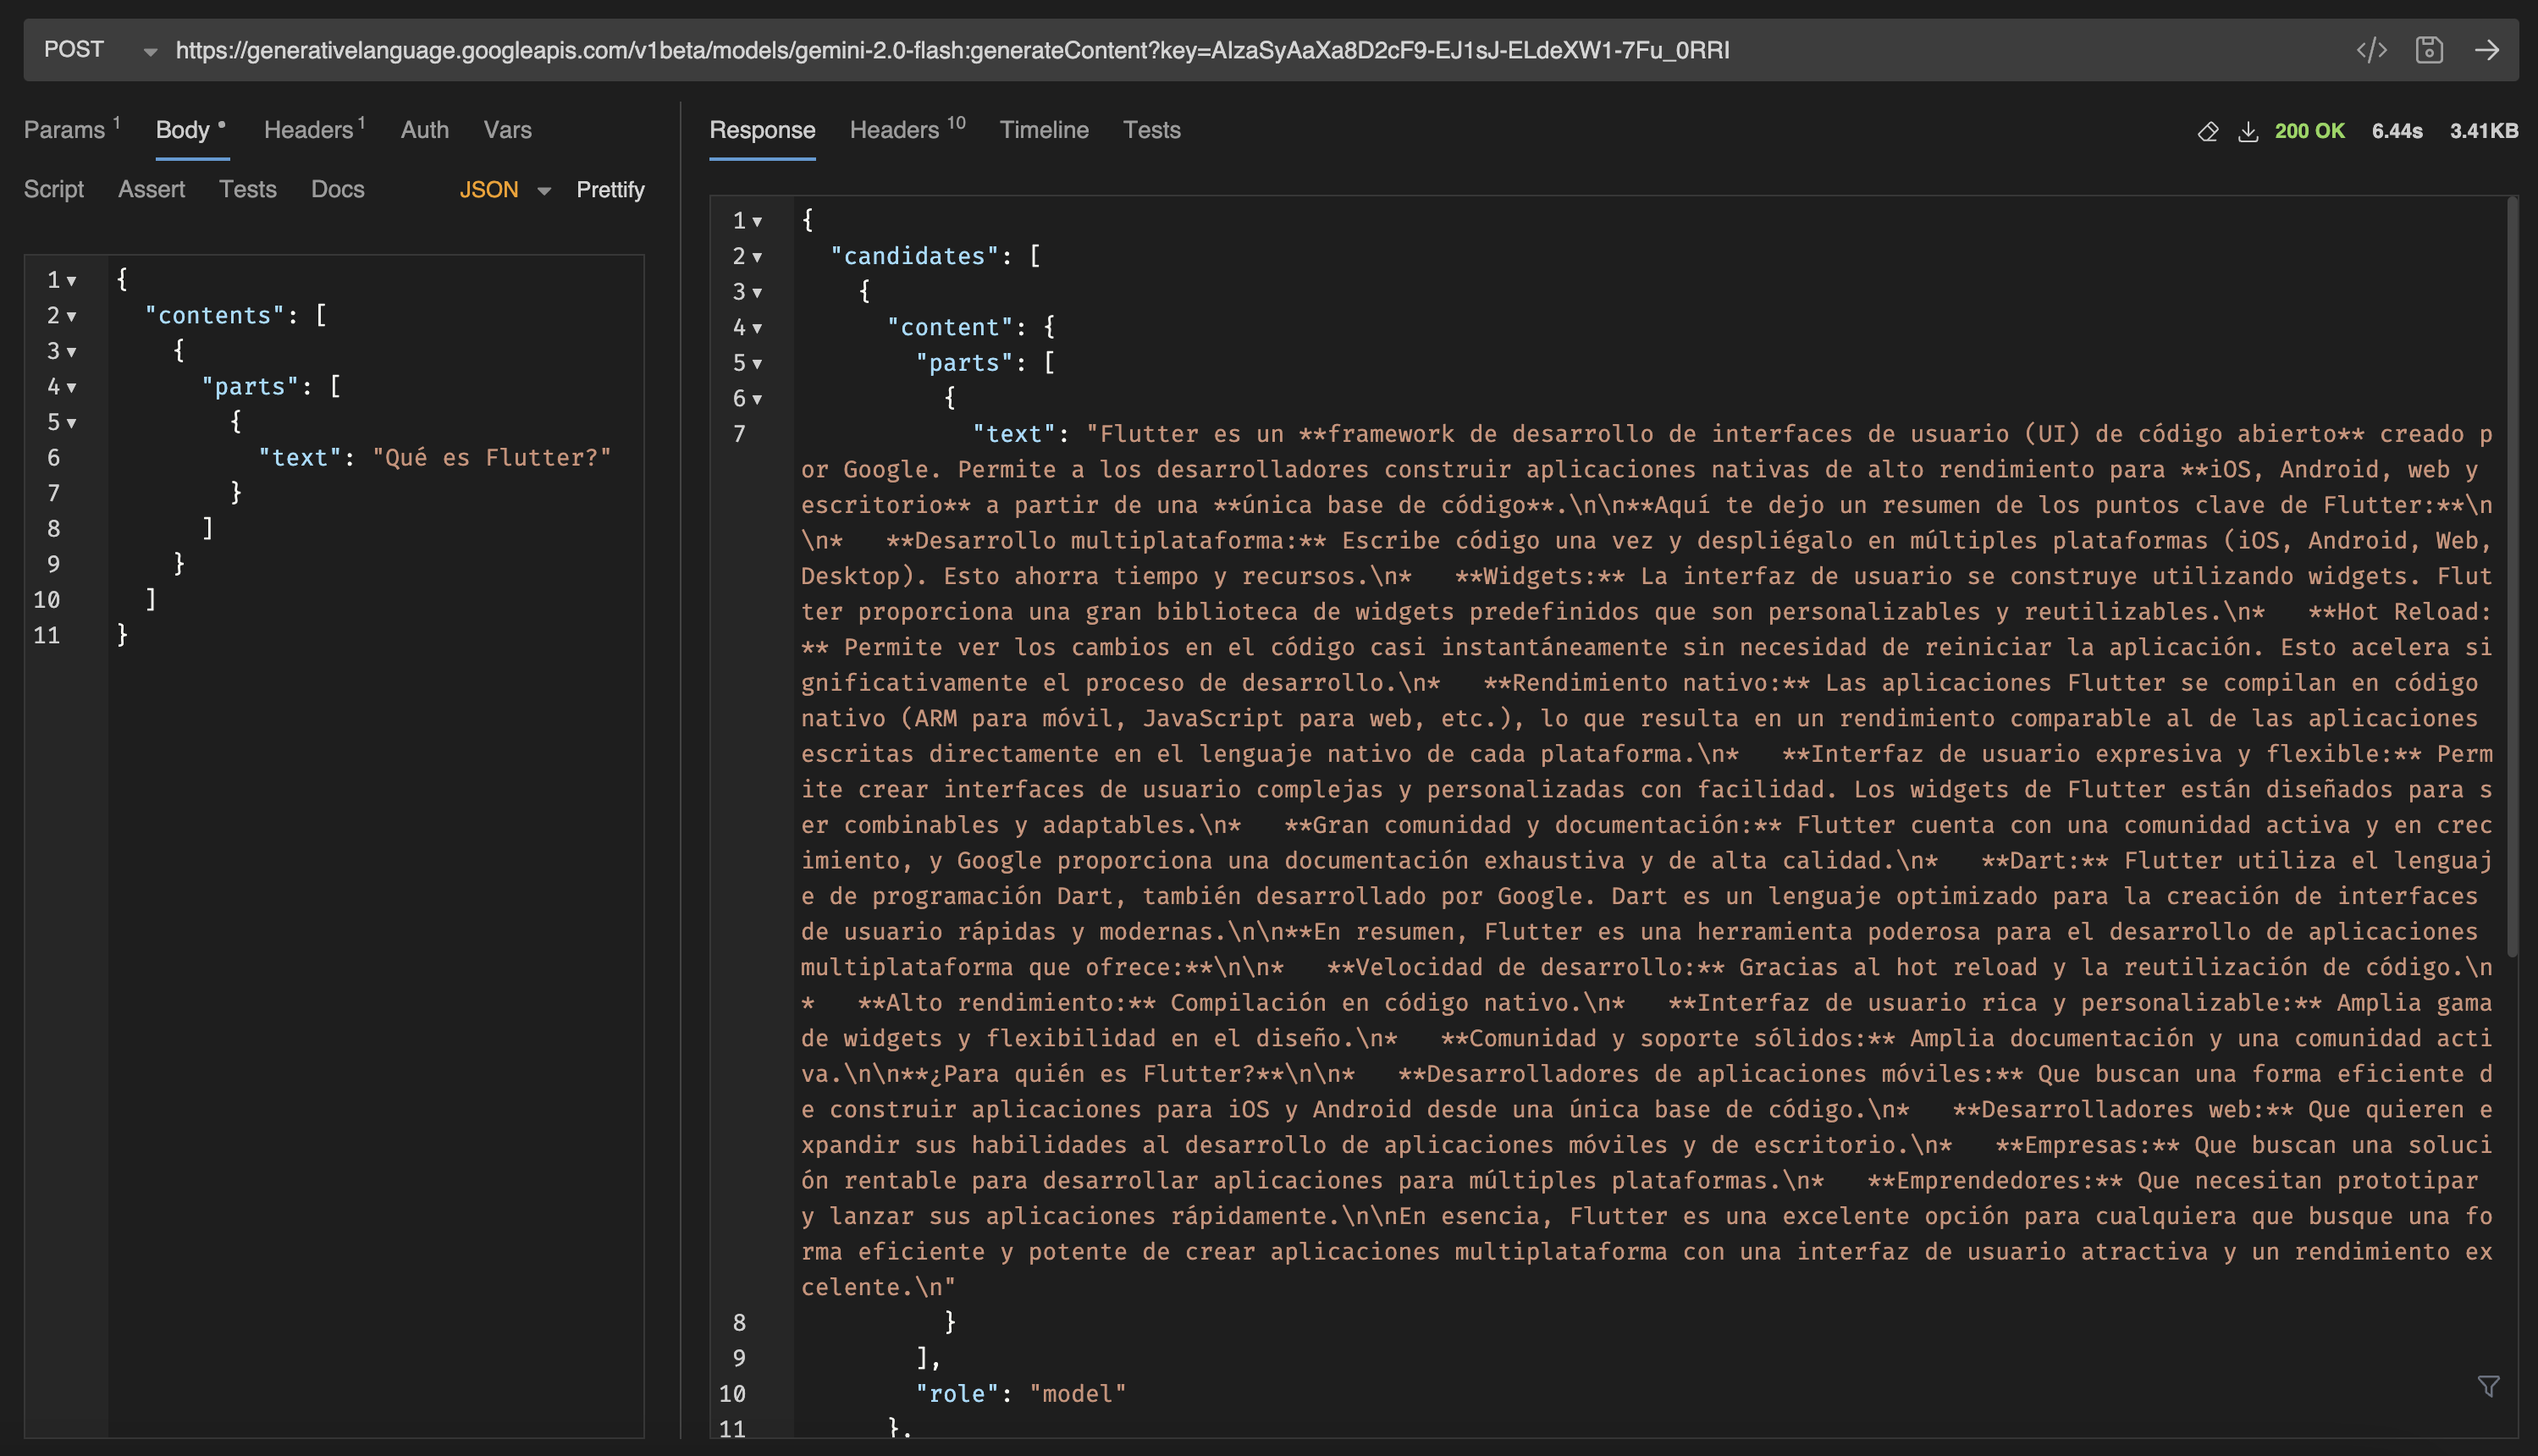This screenshot has width=2538, height=1456.
Task: Collapse response line 6 fold arrow
Action: [757, 399]
